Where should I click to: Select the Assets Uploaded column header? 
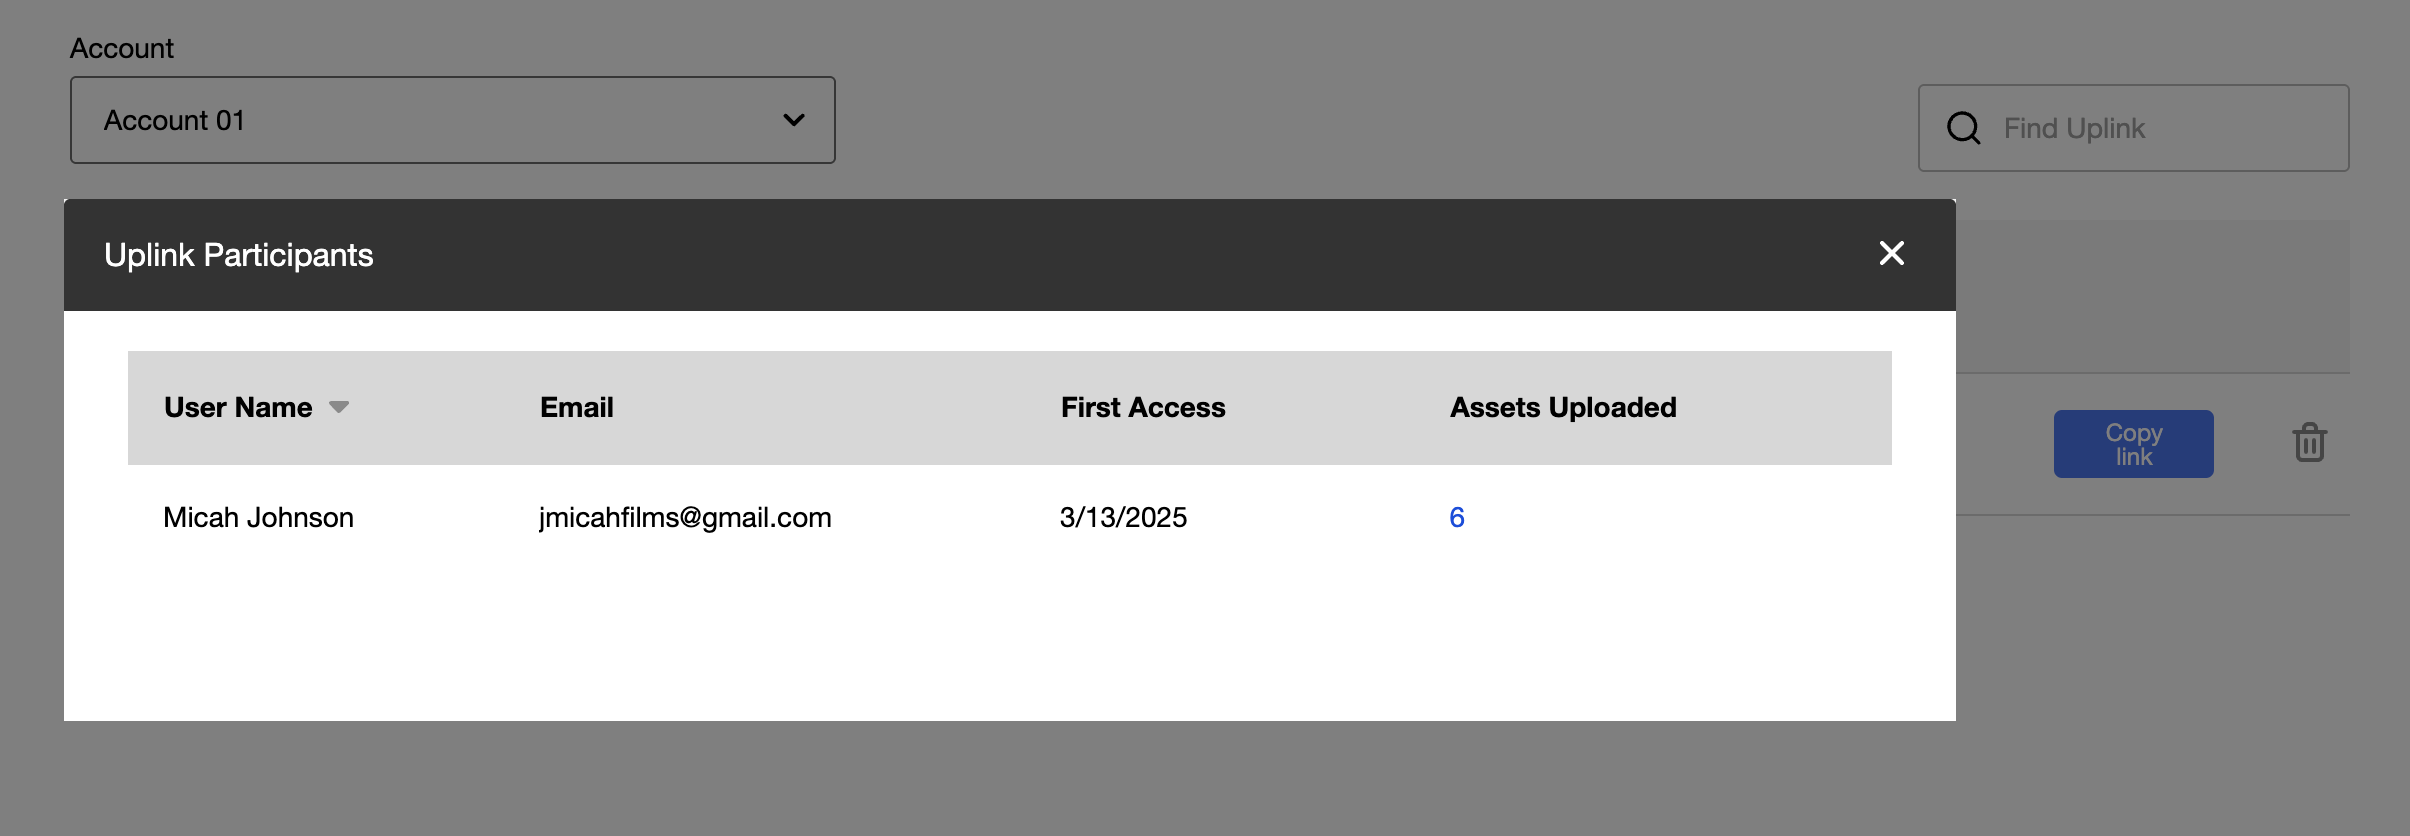coord(1563,407)
